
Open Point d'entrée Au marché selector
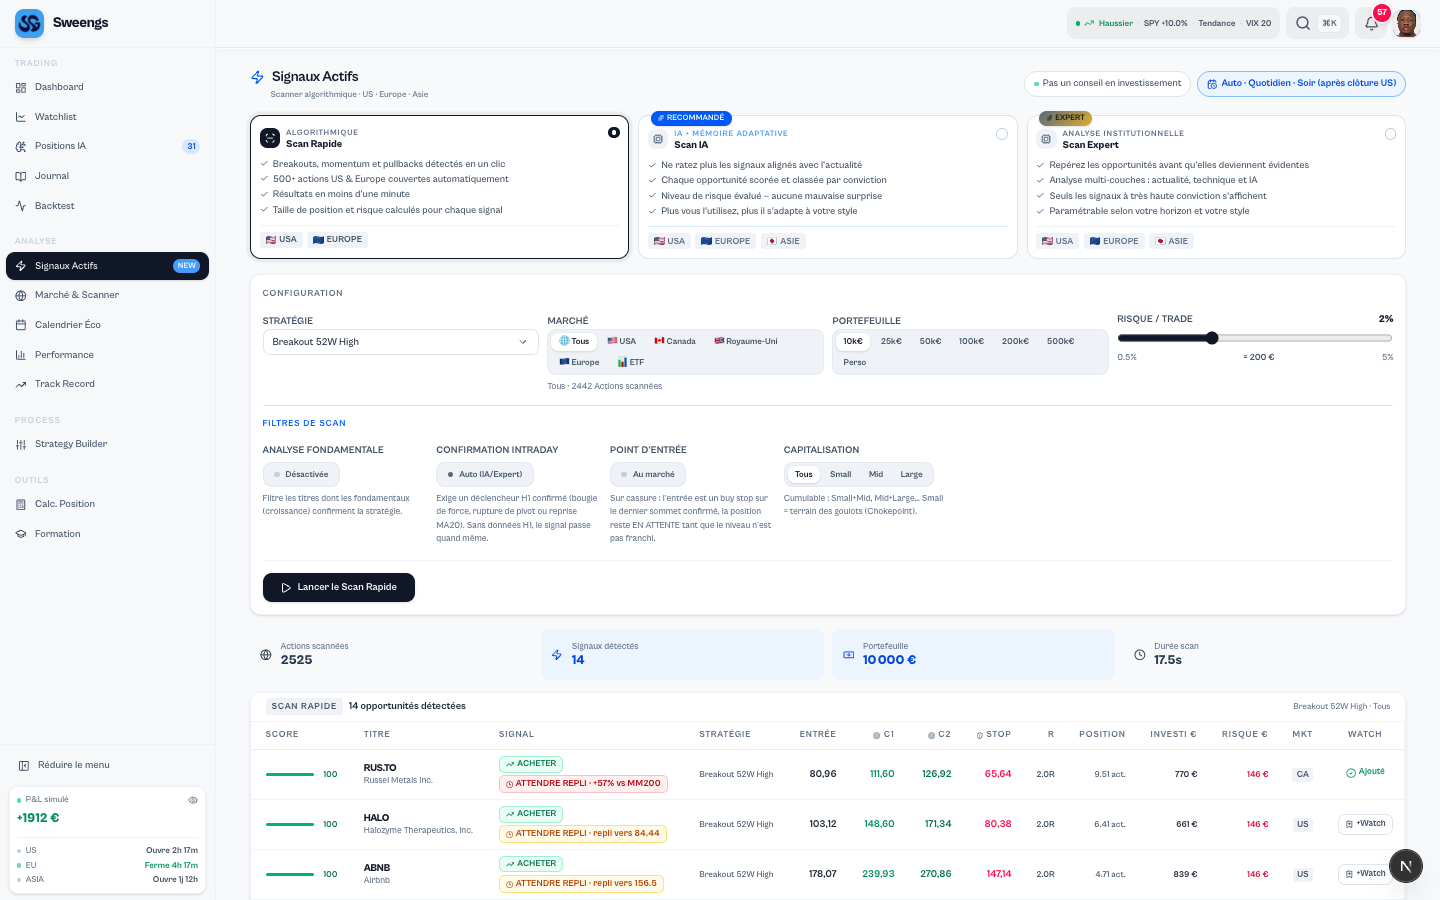pos(648,474)
